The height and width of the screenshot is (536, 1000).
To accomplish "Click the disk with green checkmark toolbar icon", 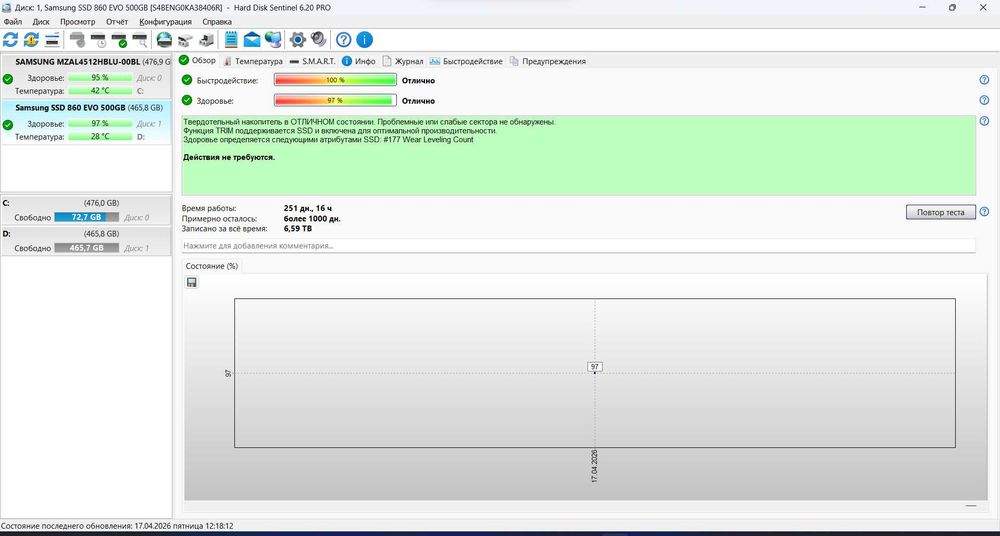I will [119, 40].
